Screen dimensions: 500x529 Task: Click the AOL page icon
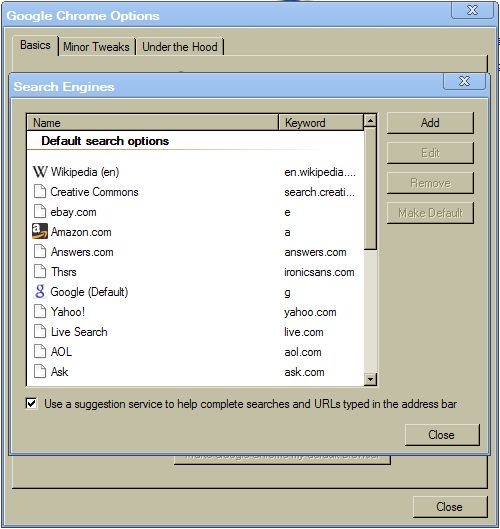click(x=40, y=352)
